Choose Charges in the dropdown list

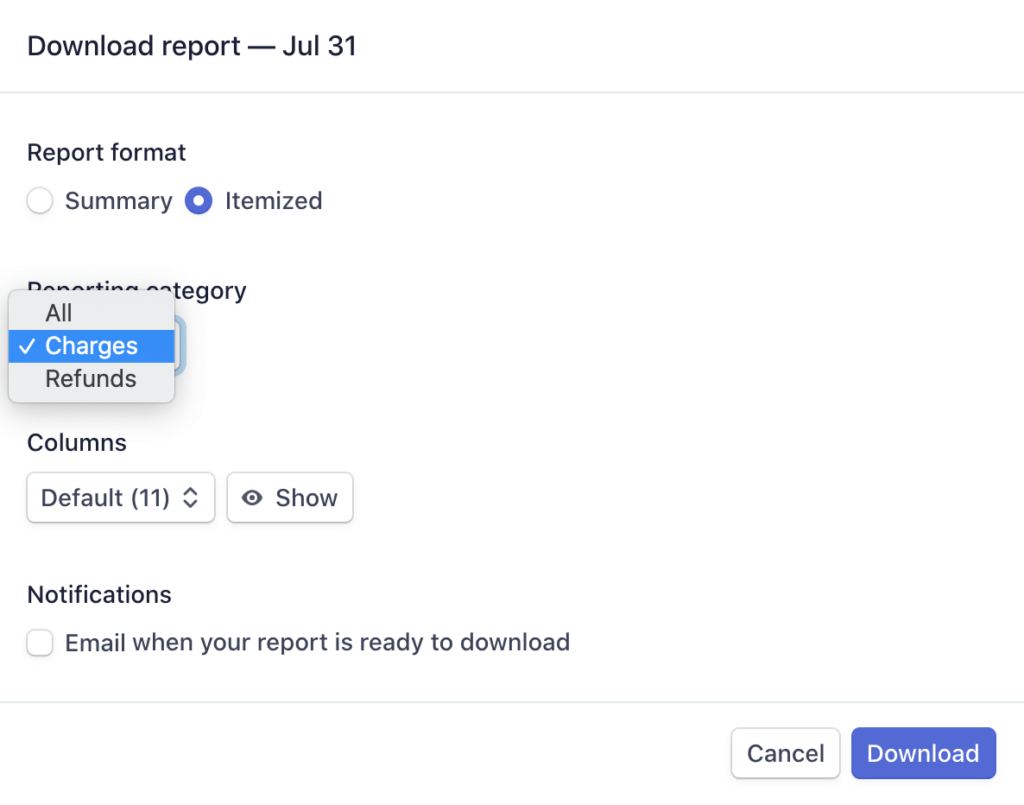91,346
